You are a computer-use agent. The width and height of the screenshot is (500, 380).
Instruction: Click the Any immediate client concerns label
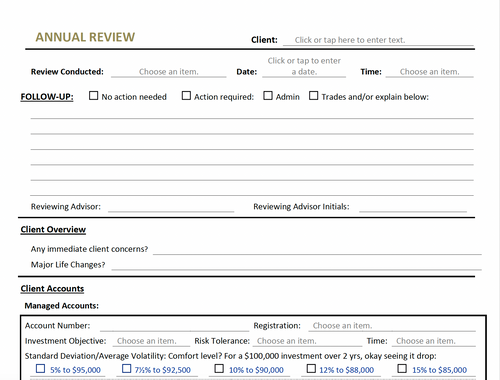click(x=89, y=249)
